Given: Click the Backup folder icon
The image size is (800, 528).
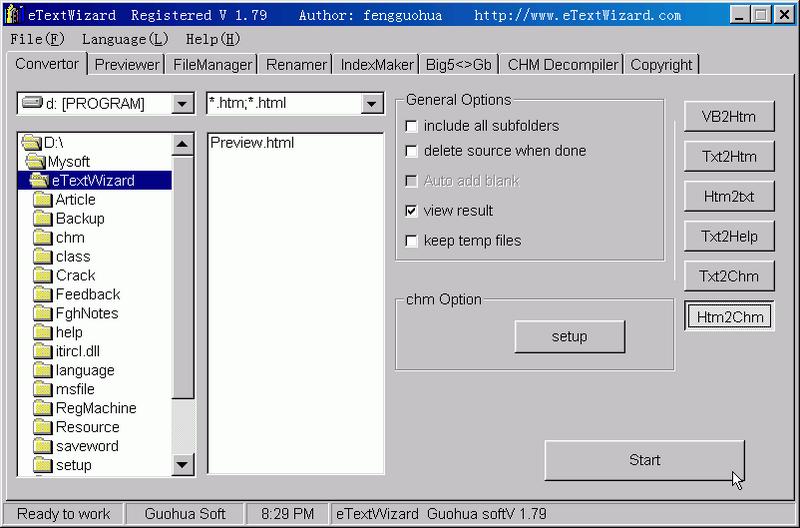Looking at the screenshot, I should tap(43, 218).
